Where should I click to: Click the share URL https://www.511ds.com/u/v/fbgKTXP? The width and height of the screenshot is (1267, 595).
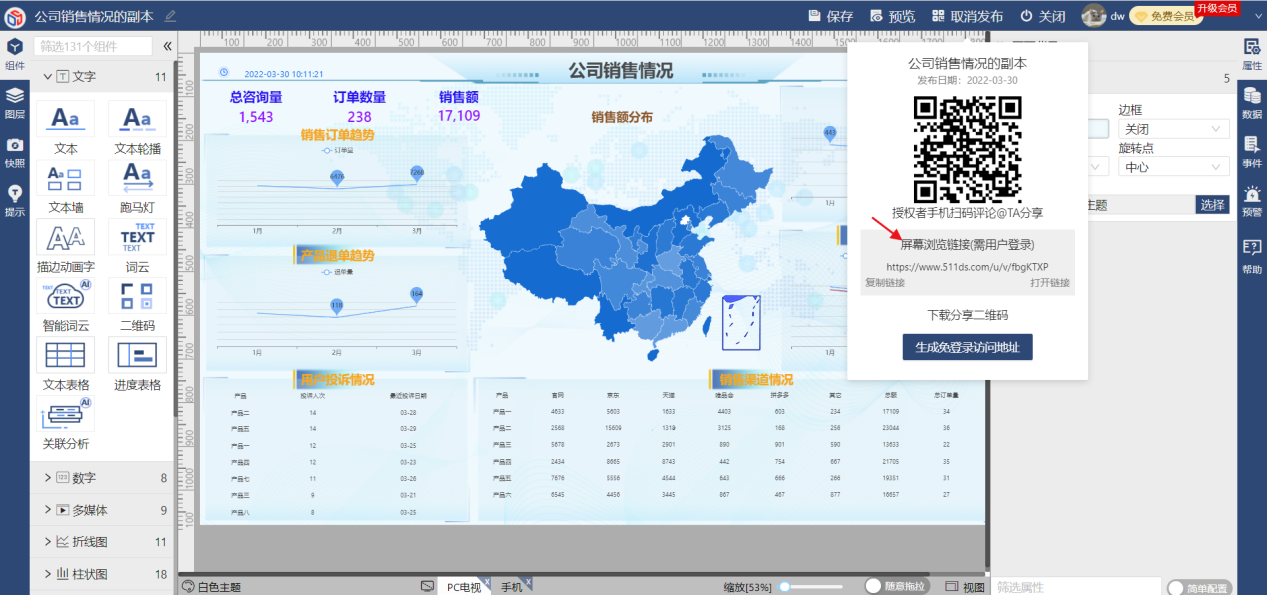967,267
